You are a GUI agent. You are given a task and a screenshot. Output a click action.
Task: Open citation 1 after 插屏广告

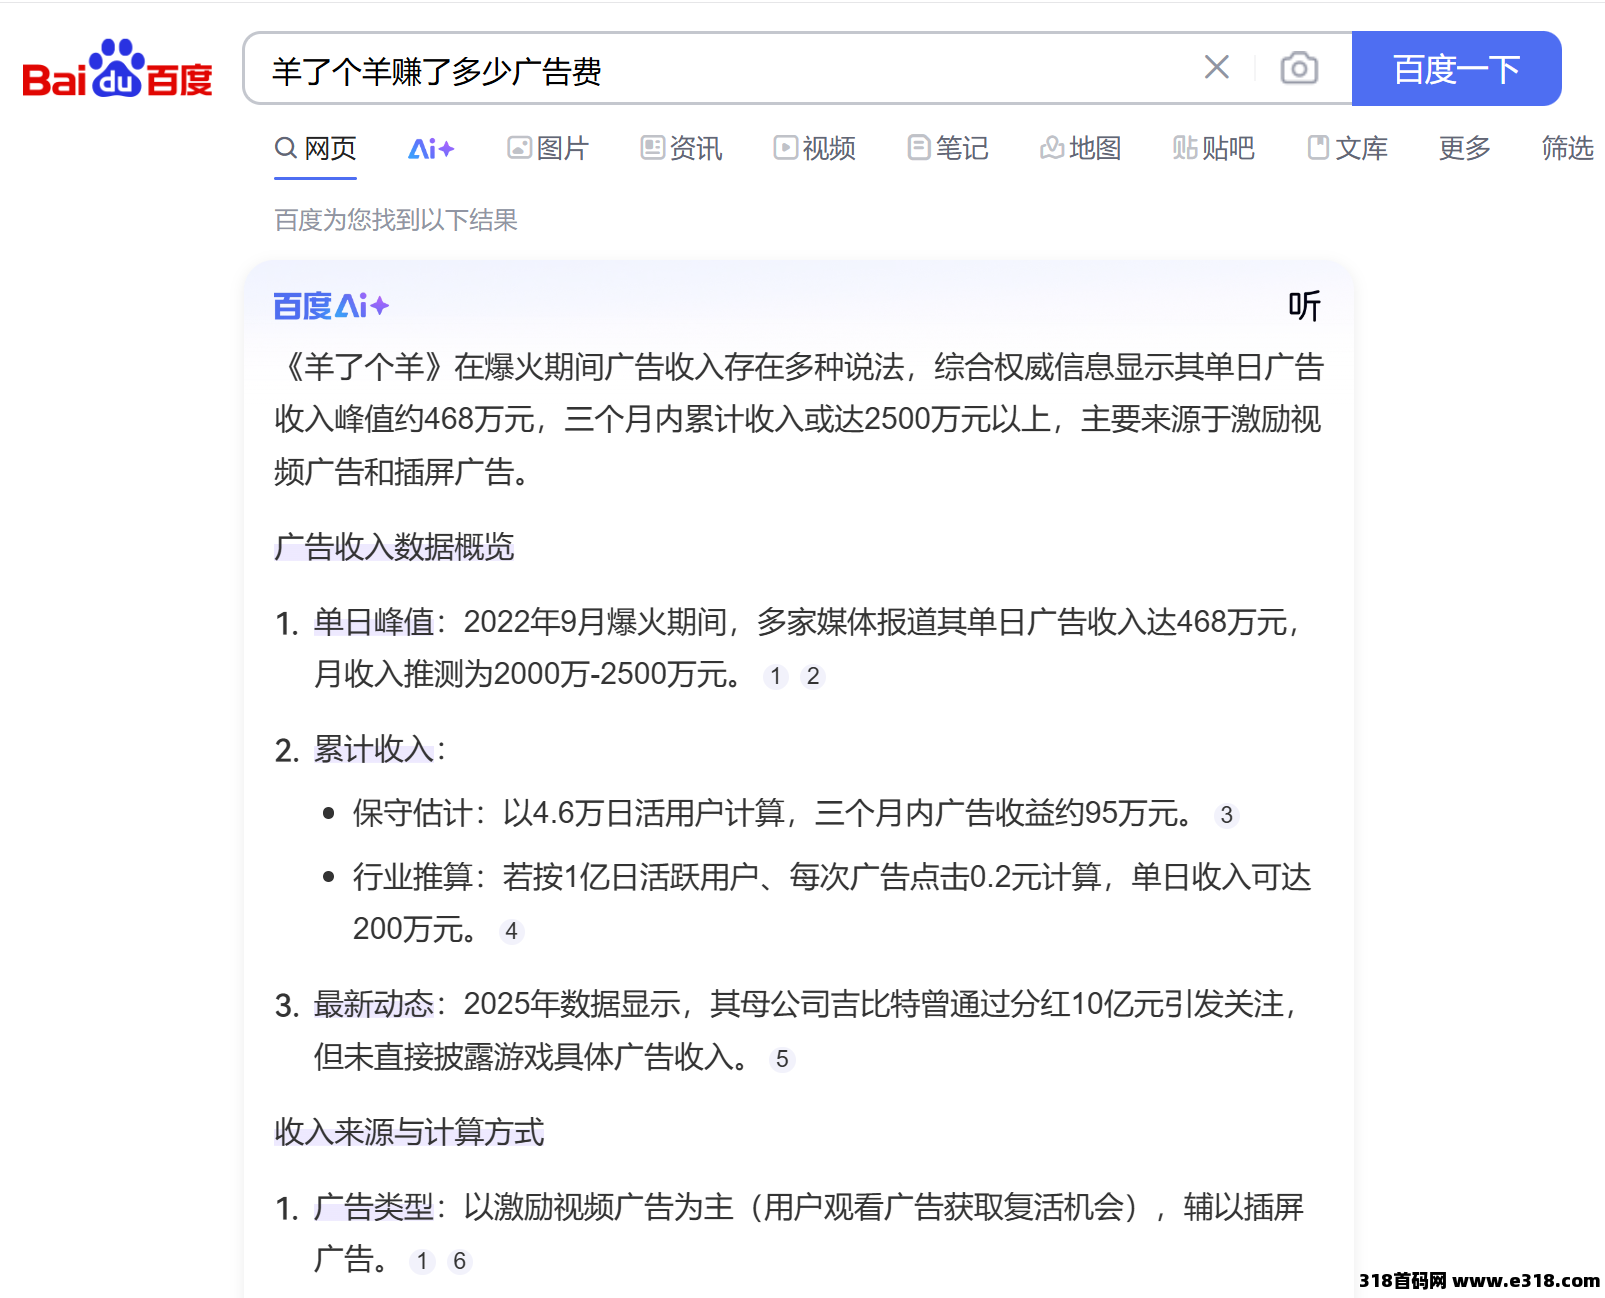(x=422, y=1261)
